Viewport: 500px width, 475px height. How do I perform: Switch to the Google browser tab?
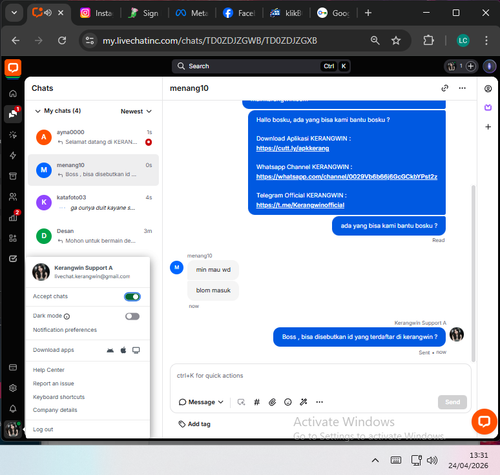click(x=333, y=13)
